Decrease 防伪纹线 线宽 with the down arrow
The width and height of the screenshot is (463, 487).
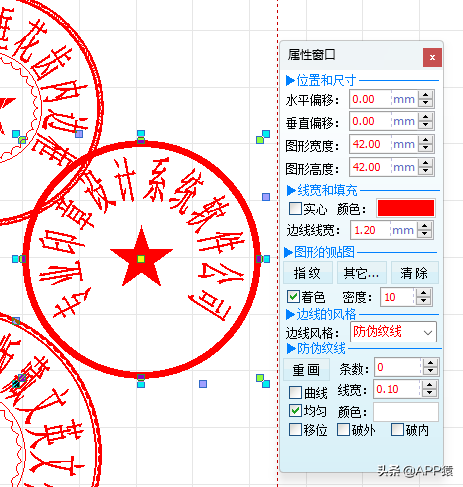click(x=430, y=393)
